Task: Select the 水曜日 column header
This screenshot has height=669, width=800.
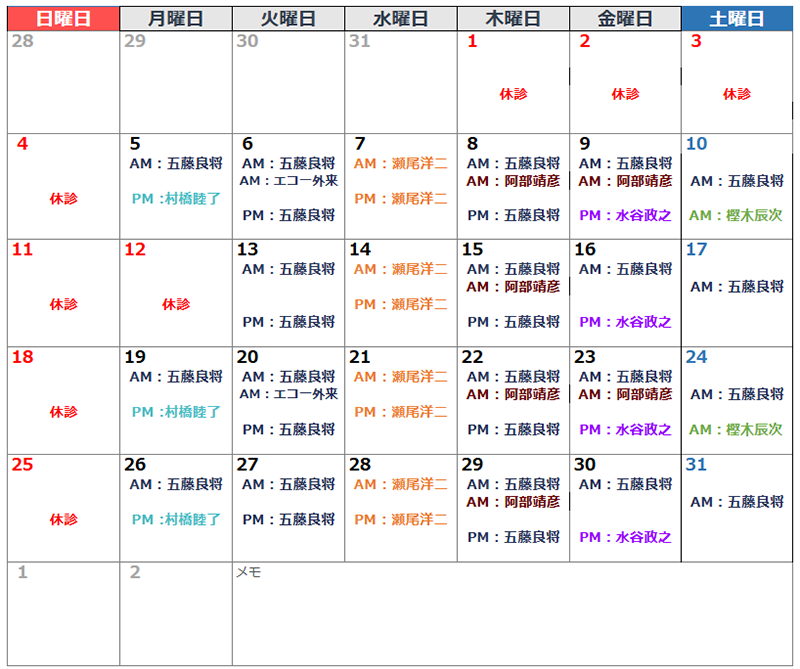Action: pyautogui.click(x=400, y=18)
